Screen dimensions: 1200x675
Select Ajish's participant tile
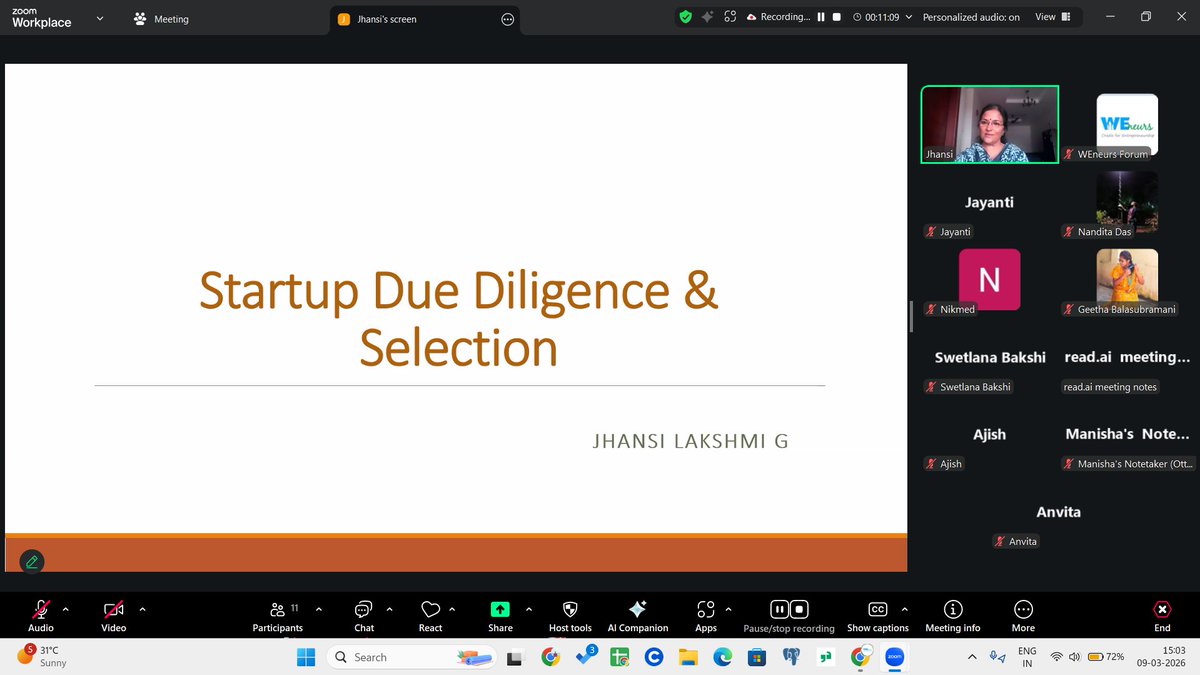click(989, 435)
